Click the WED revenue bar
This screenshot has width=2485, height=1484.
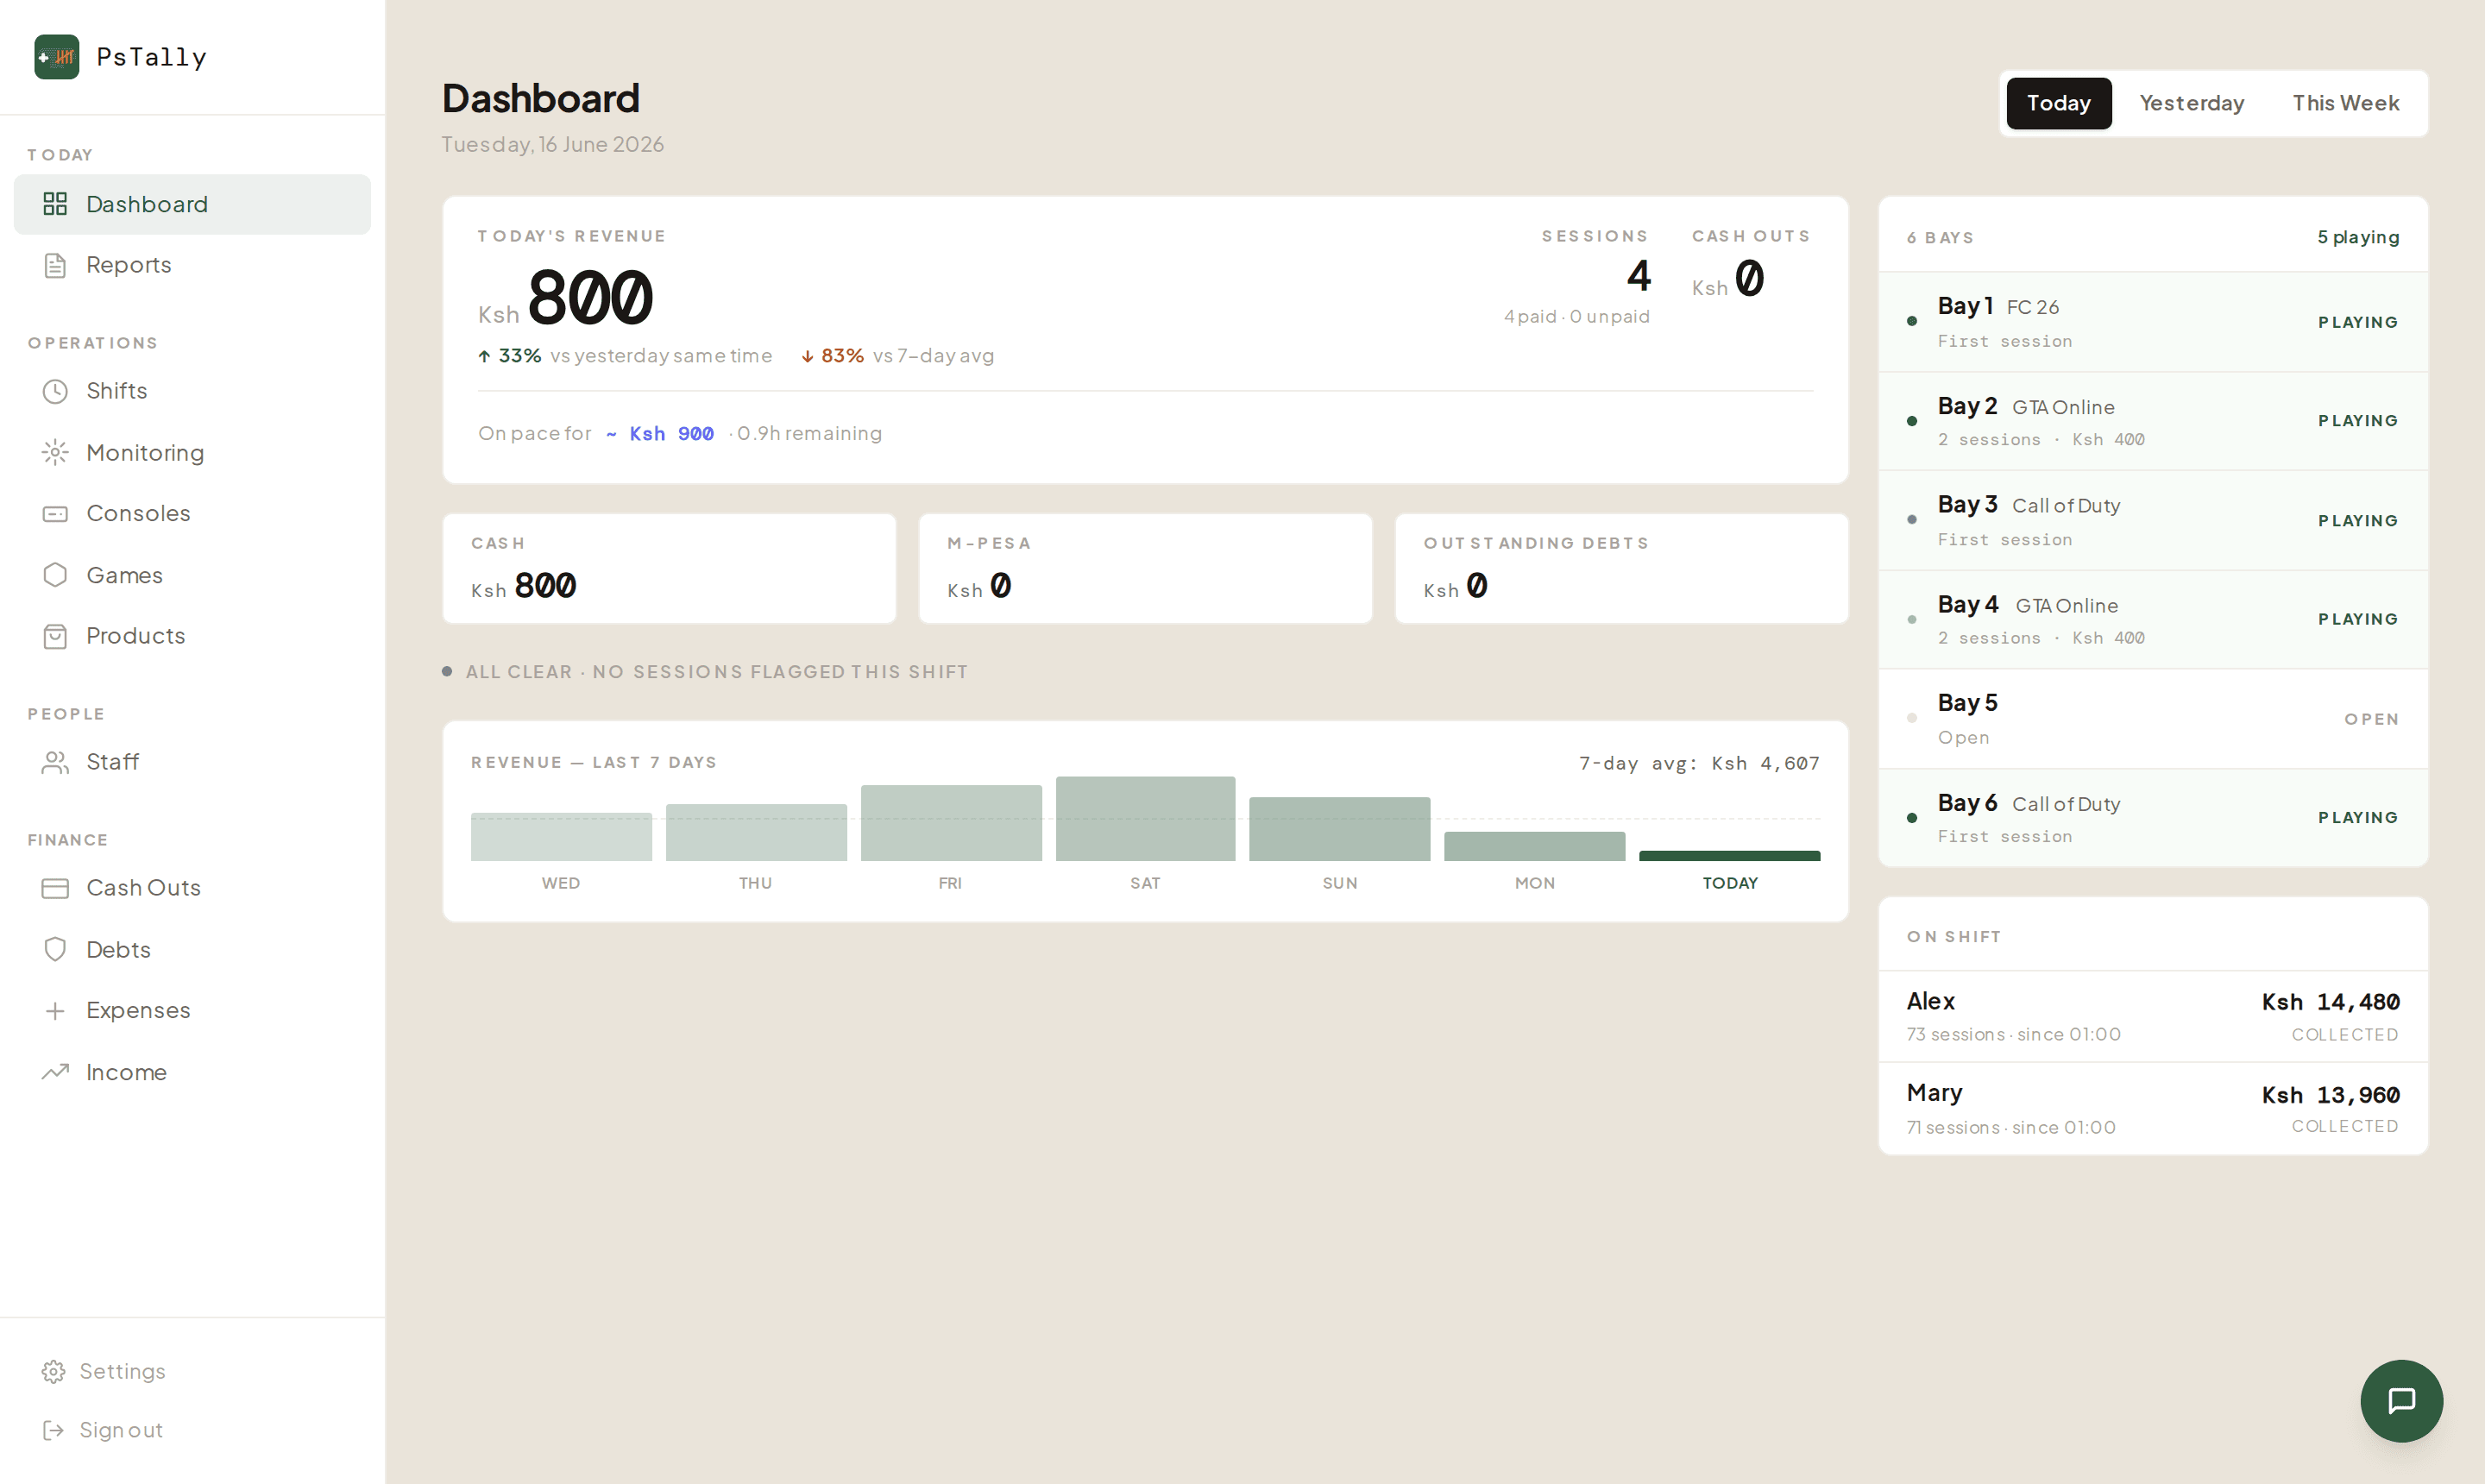click(561, 837)
